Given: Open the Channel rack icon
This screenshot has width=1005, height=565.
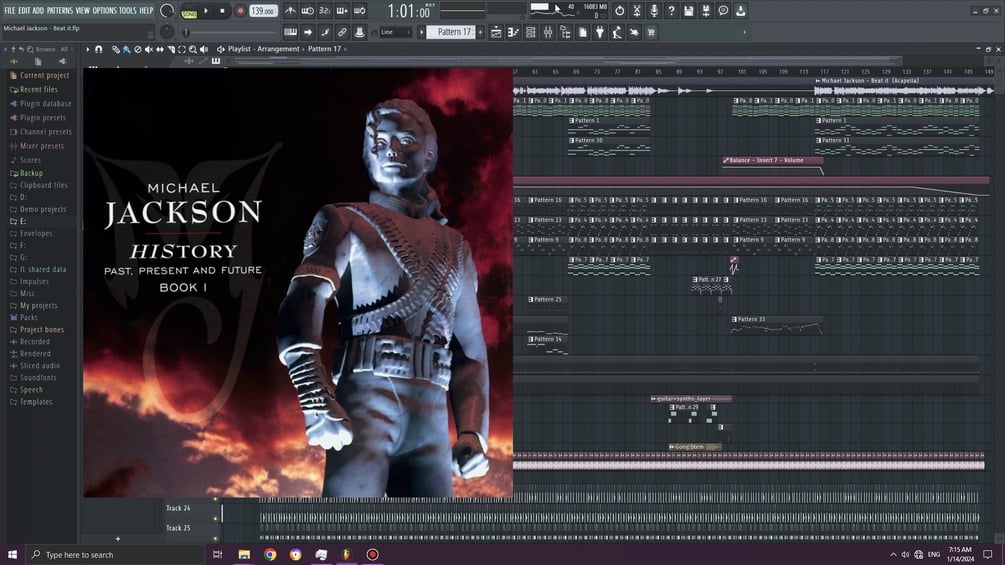Looking at the screenshot, I should click(x=531, y=32).
